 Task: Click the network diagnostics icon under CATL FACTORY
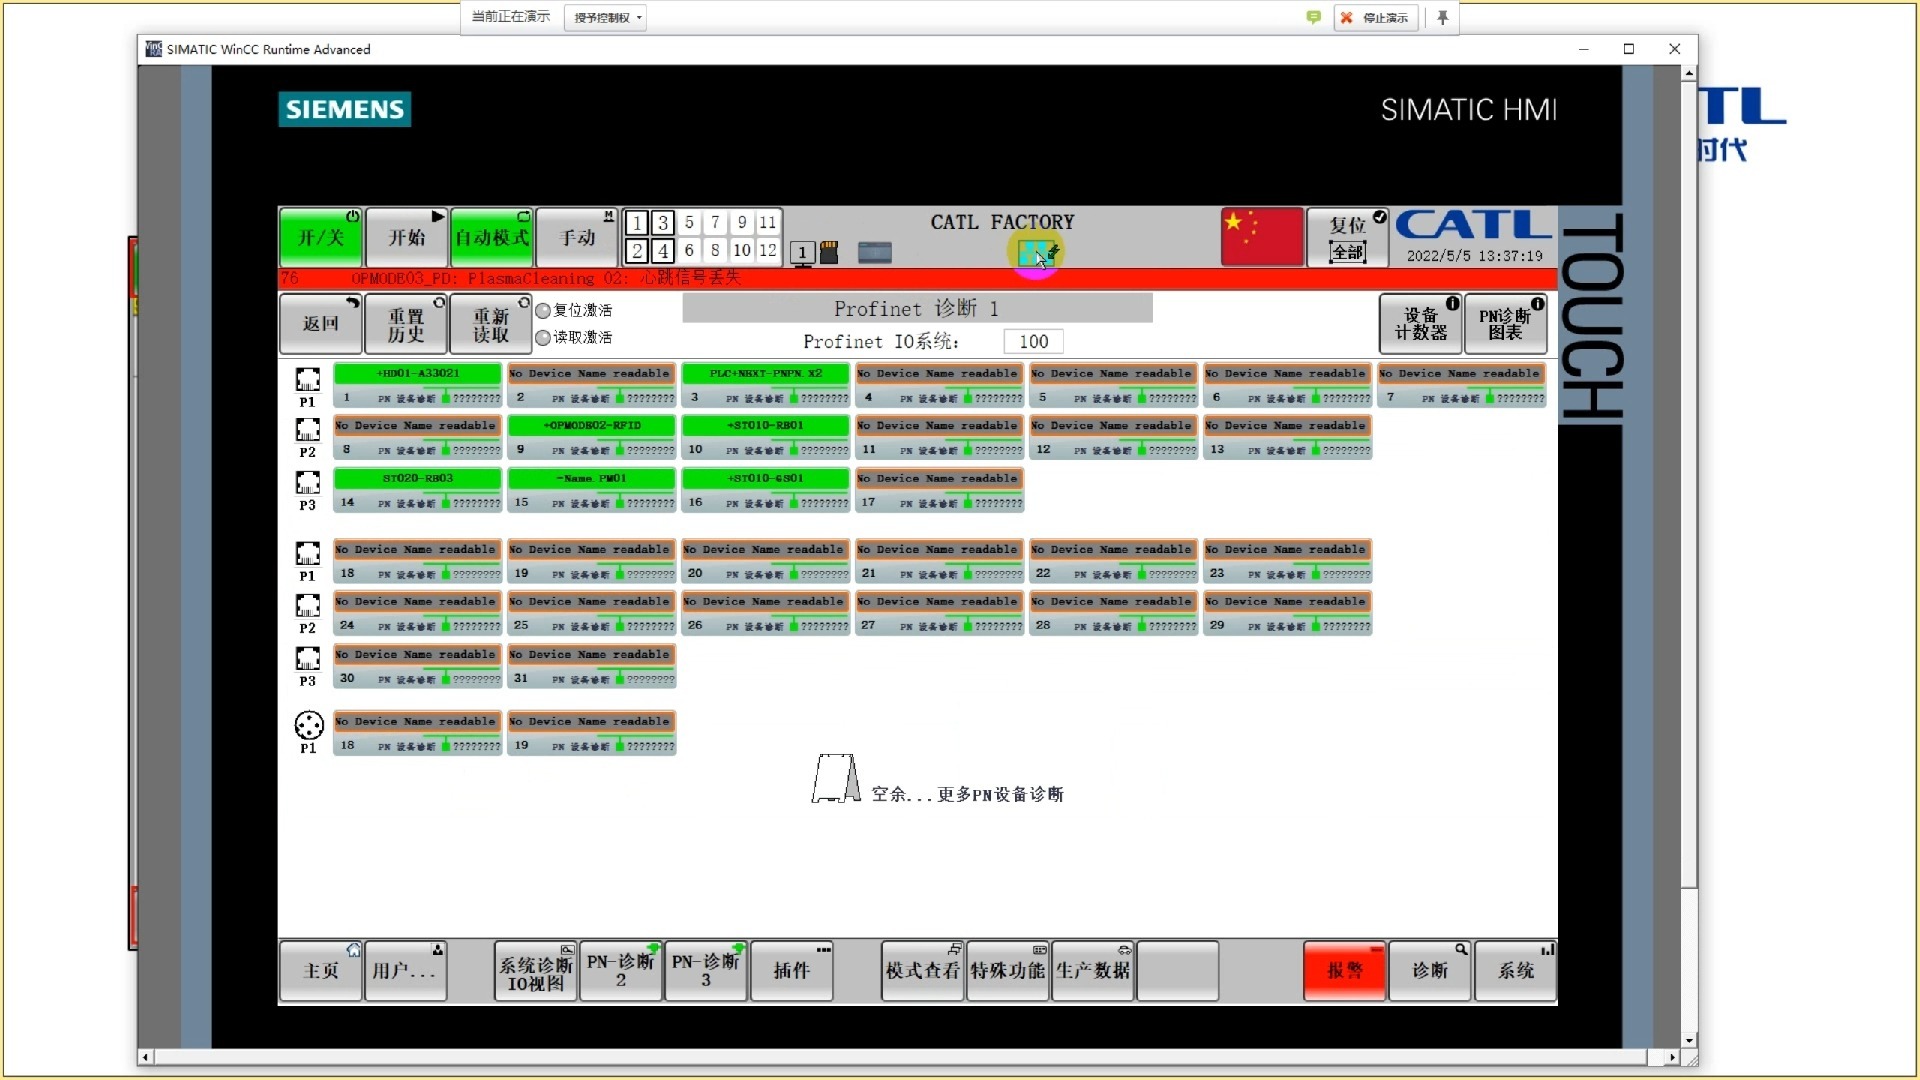coord(1036,253)
